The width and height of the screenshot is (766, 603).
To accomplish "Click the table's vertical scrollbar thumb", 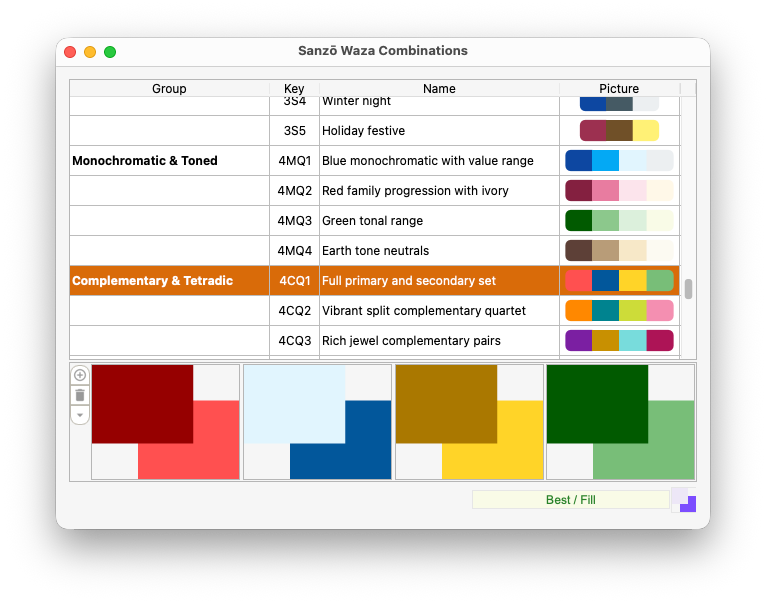I will click(x=688, y=289).
